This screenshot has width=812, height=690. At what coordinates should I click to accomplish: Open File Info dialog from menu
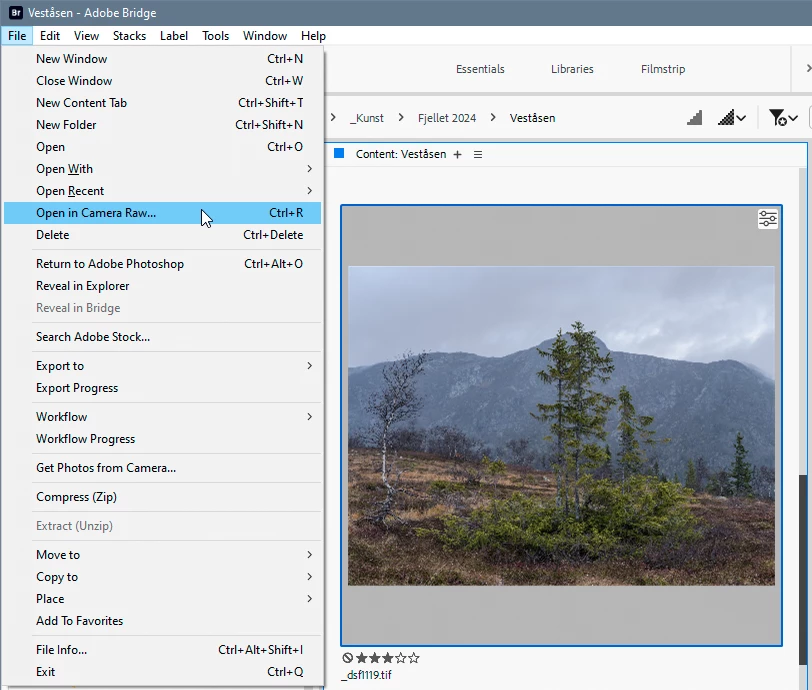coord(163,650)
